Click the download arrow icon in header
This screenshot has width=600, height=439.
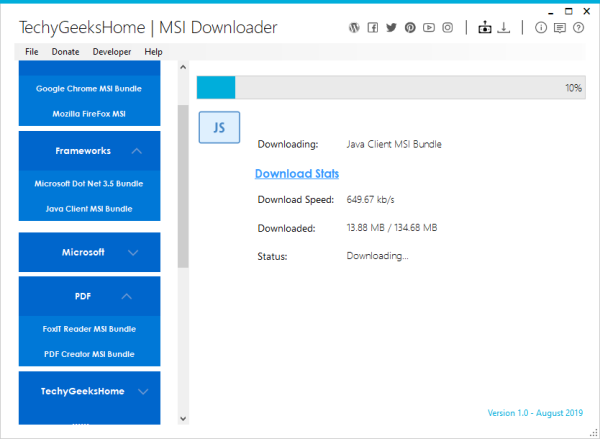[504, 28]
